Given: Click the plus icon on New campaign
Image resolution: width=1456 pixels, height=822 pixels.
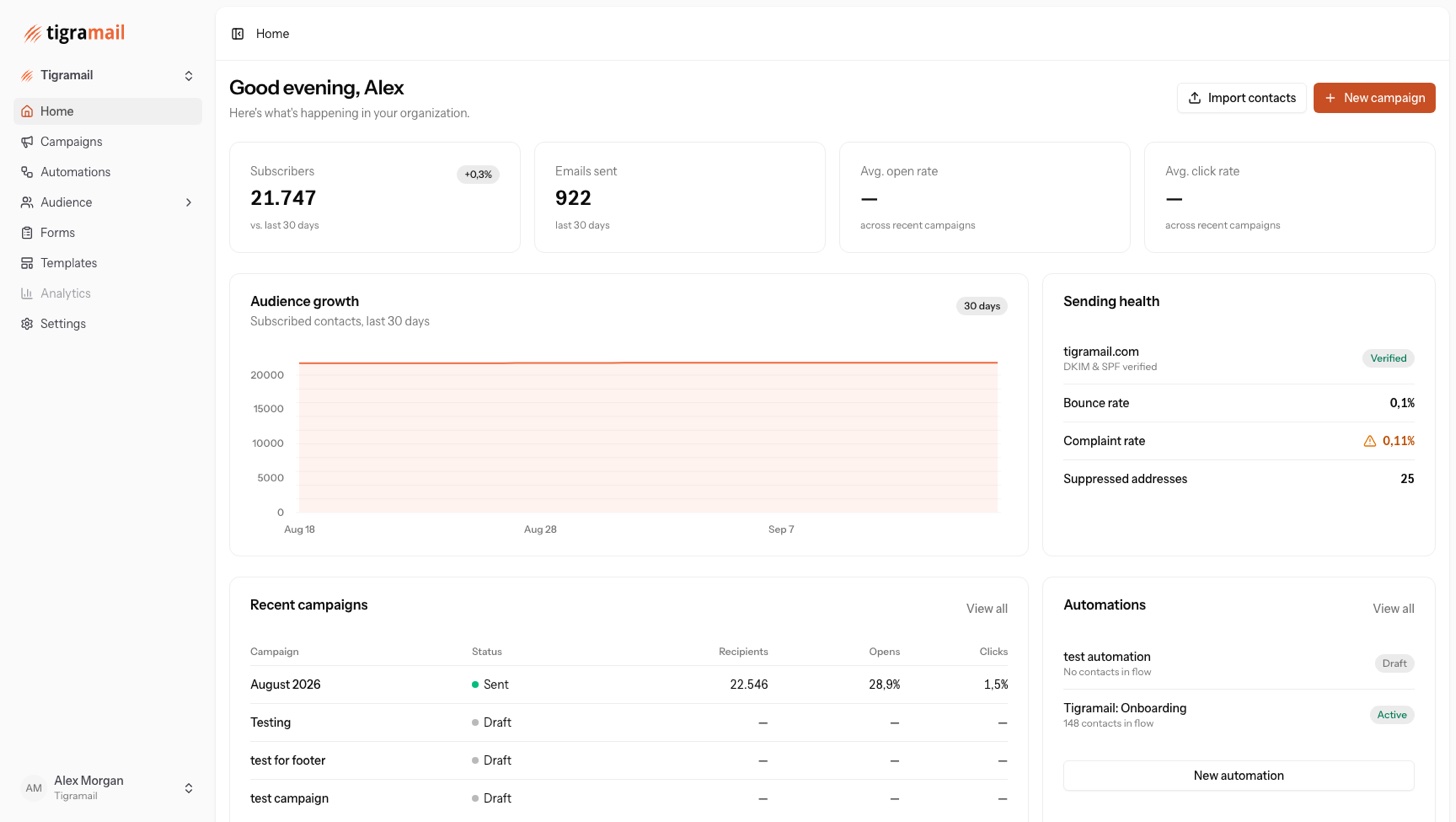Looking at the screenshot, I should click(x=1330, y=98).
